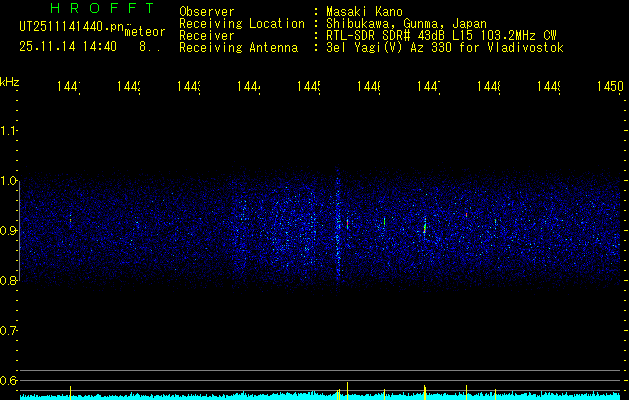Click the 0.8 kHz frequency label
Screen dimensions: 629x400
pos(8,280)
